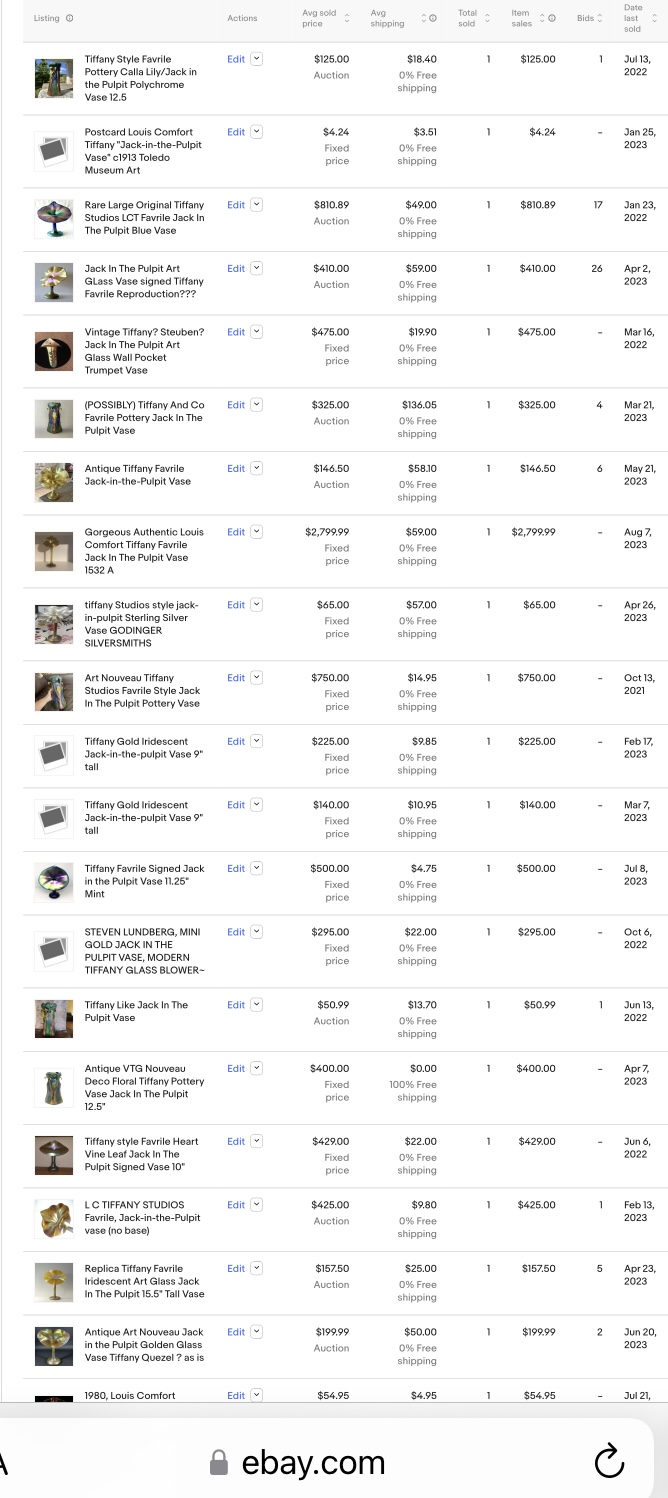Screen dimensions: 668x1498
Task: Tap the lock icon beside ebay.com
Action: 219,1462
